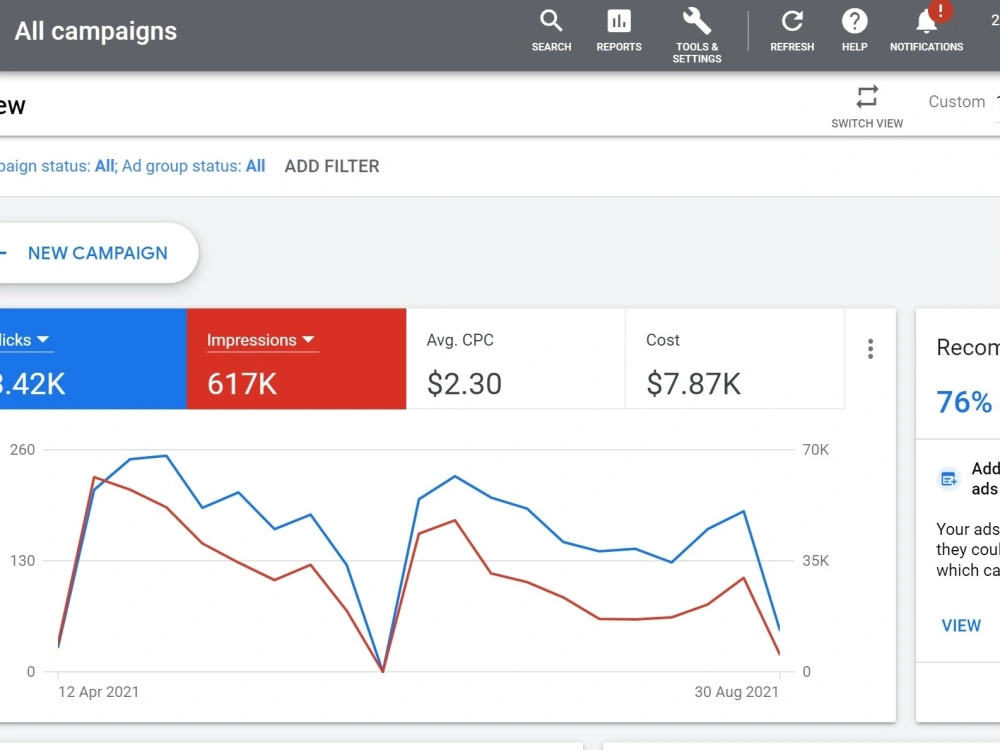Click the 617K impressions value
This screenshot has width=1000, height=750.
click(242, 384)
